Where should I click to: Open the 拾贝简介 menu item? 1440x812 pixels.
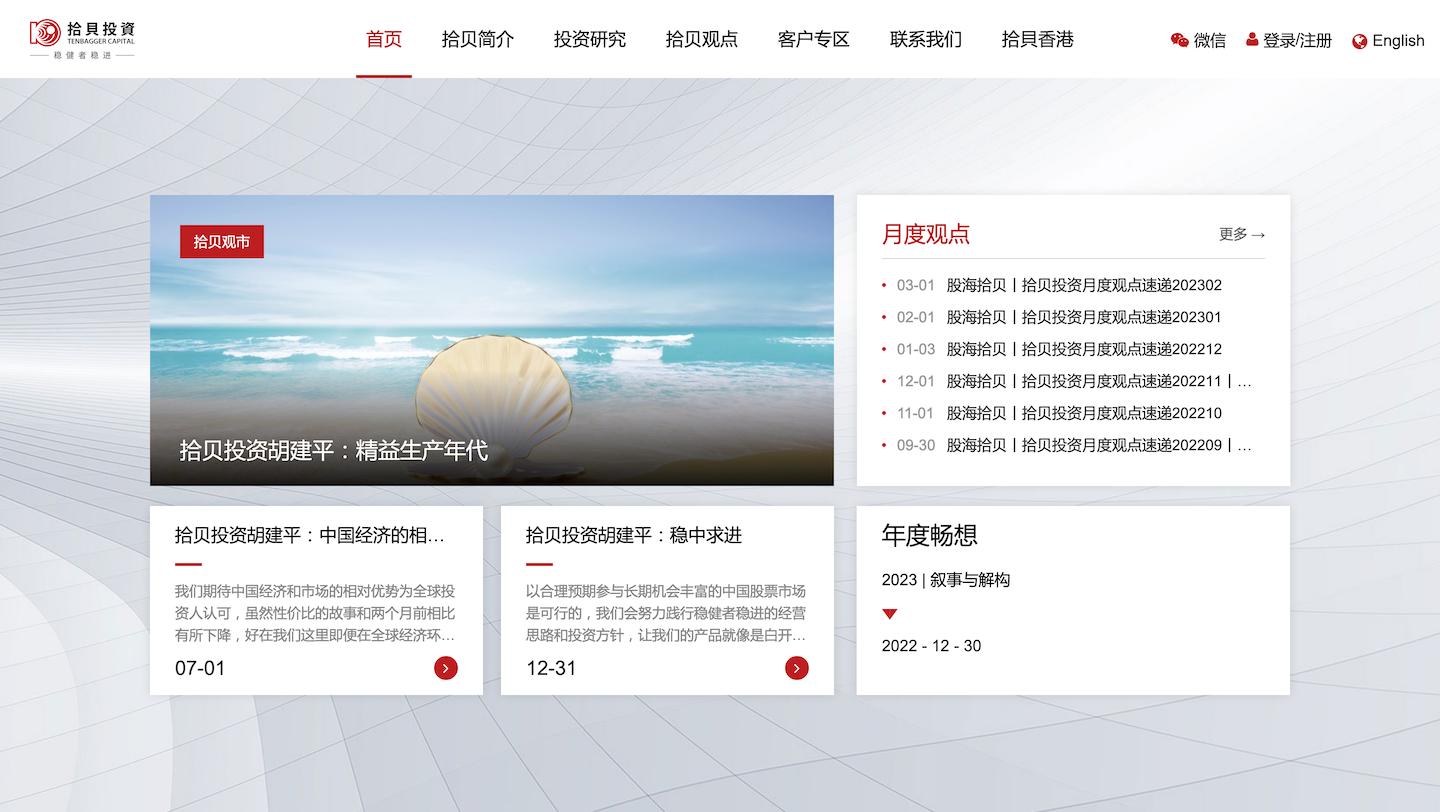tap(478, 39)
